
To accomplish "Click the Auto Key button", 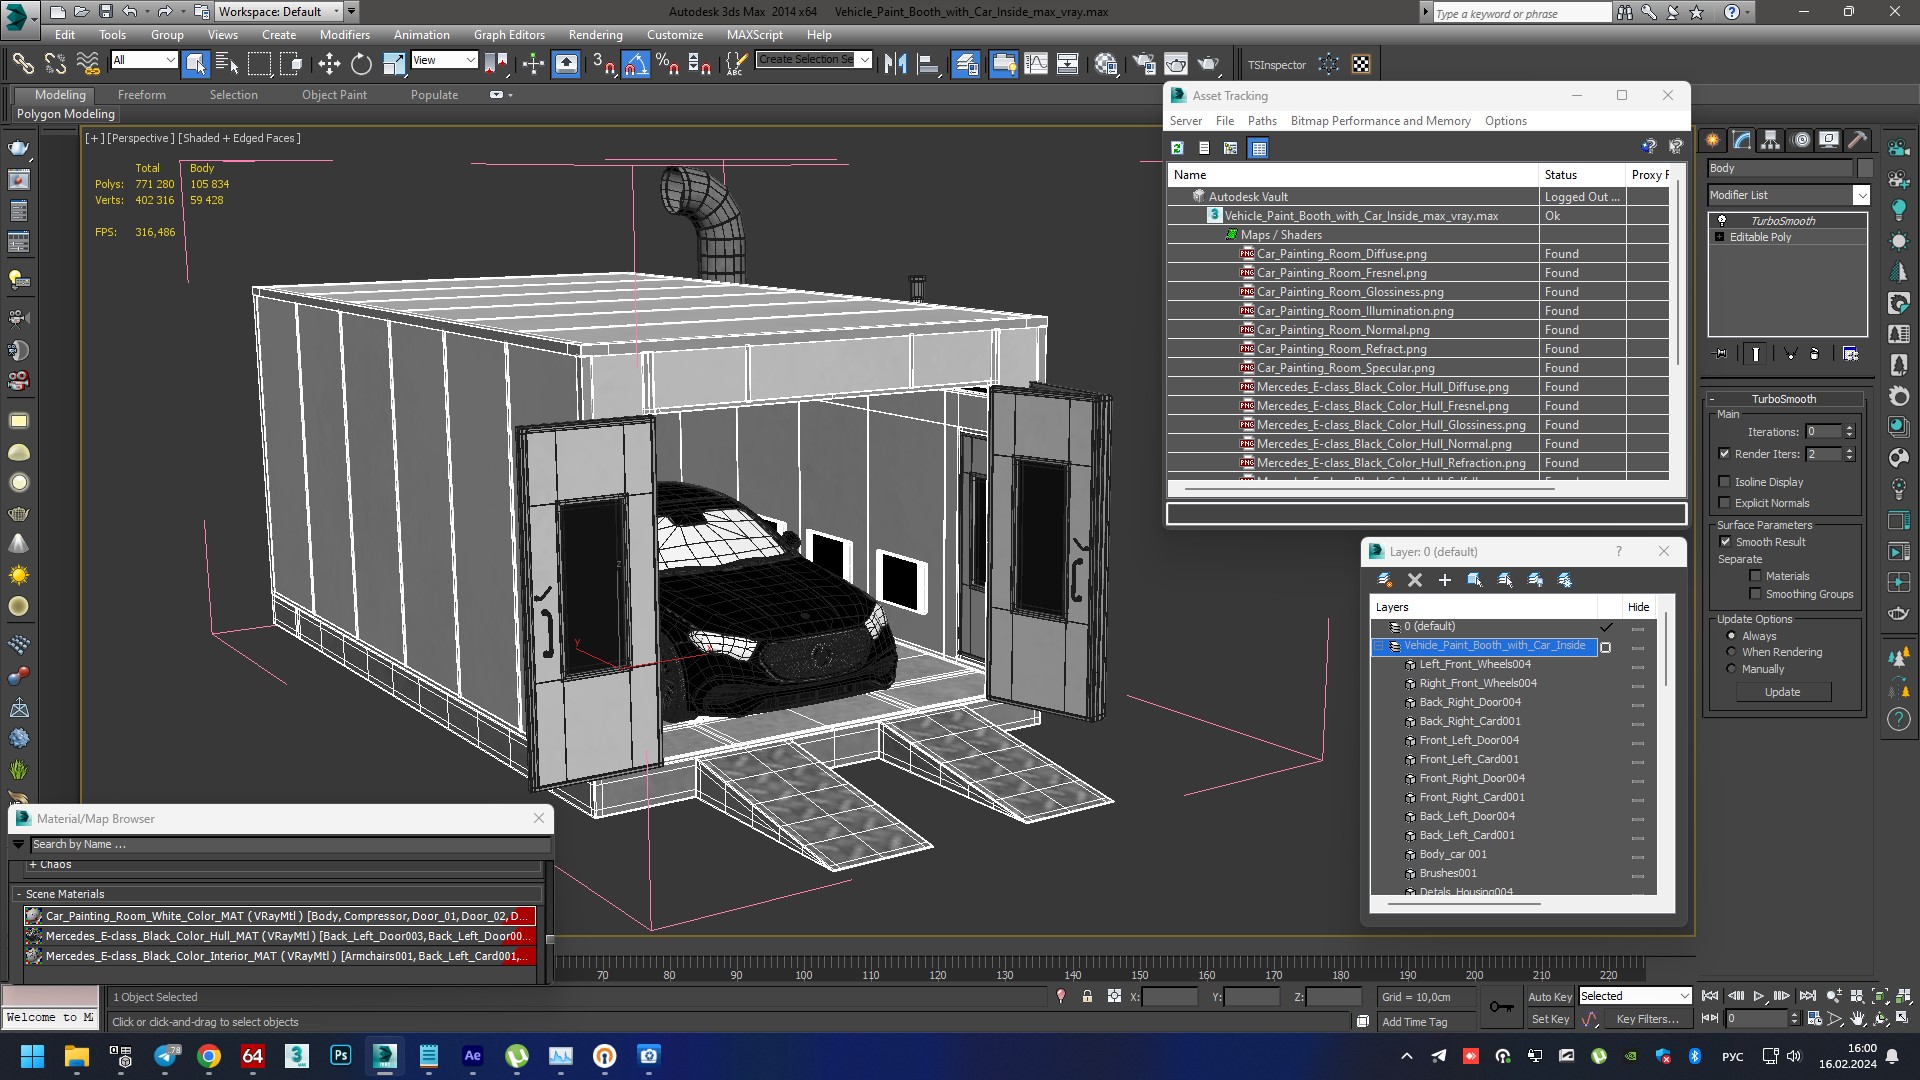I will click(1550, 997).
